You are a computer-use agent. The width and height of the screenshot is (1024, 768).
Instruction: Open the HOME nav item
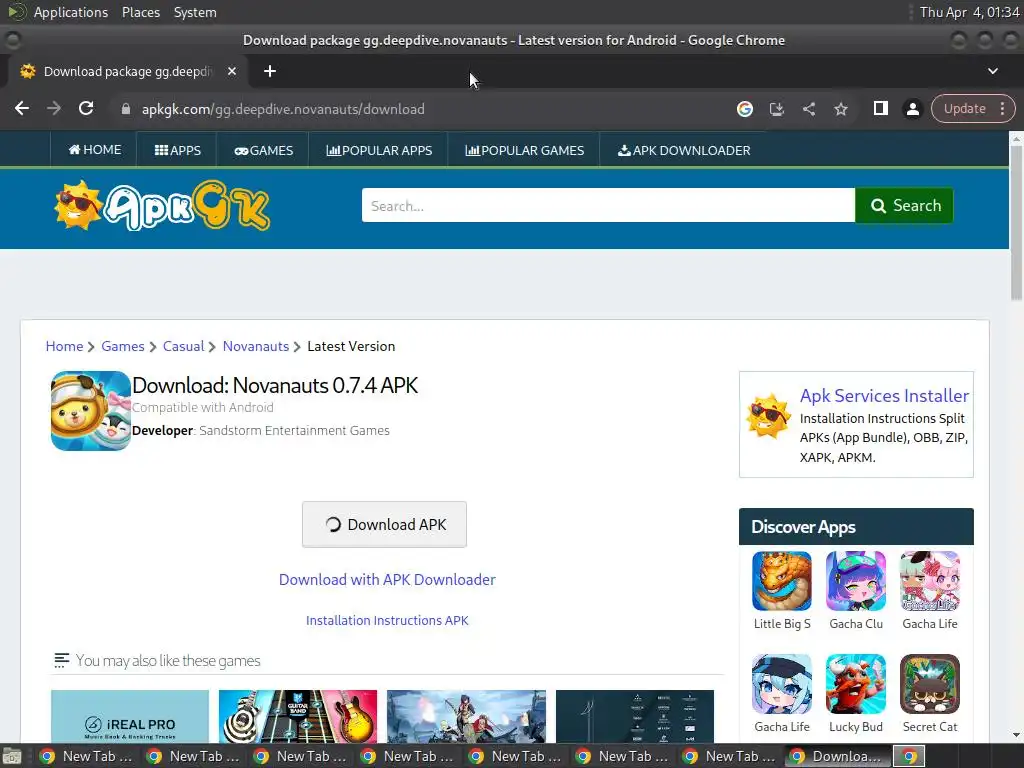95,150
